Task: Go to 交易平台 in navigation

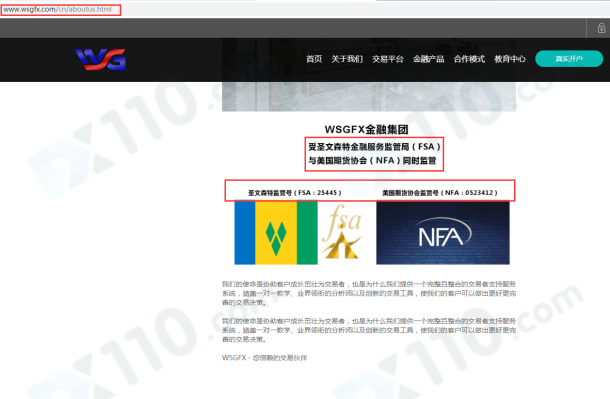Action: click(387, 59)
